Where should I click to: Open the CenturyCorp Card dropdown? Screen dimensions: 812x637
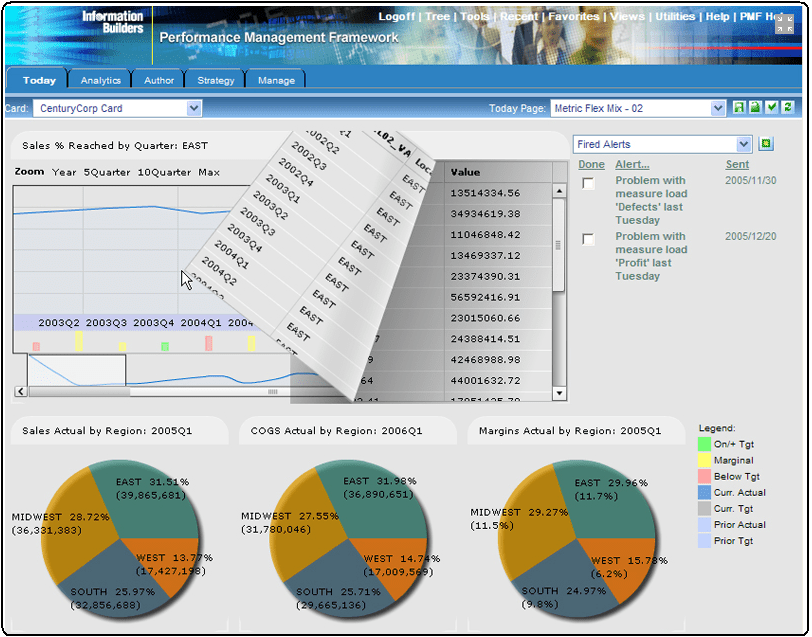194,108
